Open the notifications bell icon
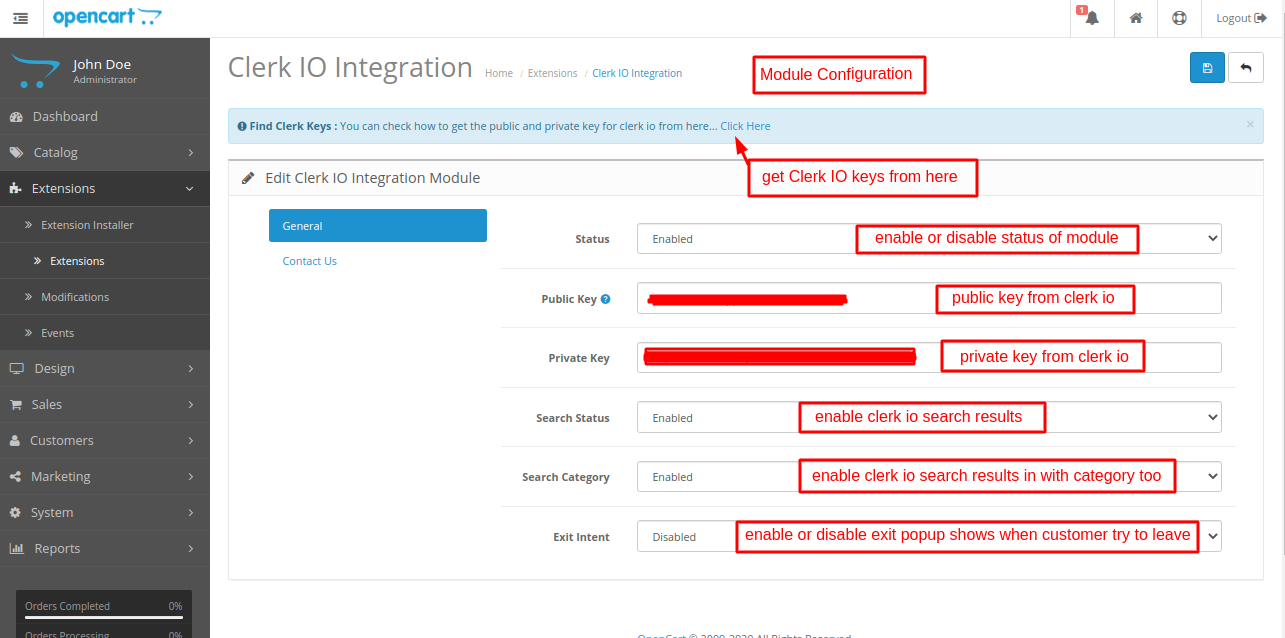This screenshot has height=638, width=1285. [x=1090, y=18]
